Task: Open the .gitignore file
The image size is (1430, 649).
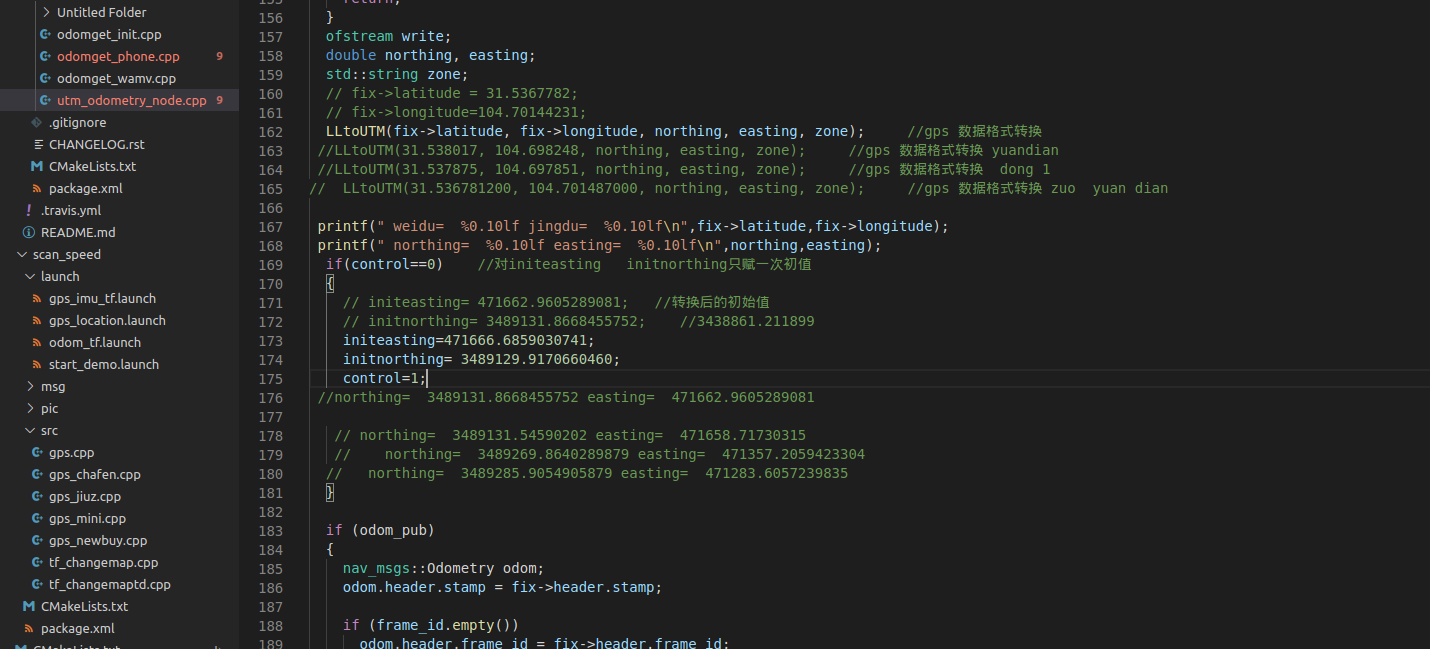Action: (77, 122)
